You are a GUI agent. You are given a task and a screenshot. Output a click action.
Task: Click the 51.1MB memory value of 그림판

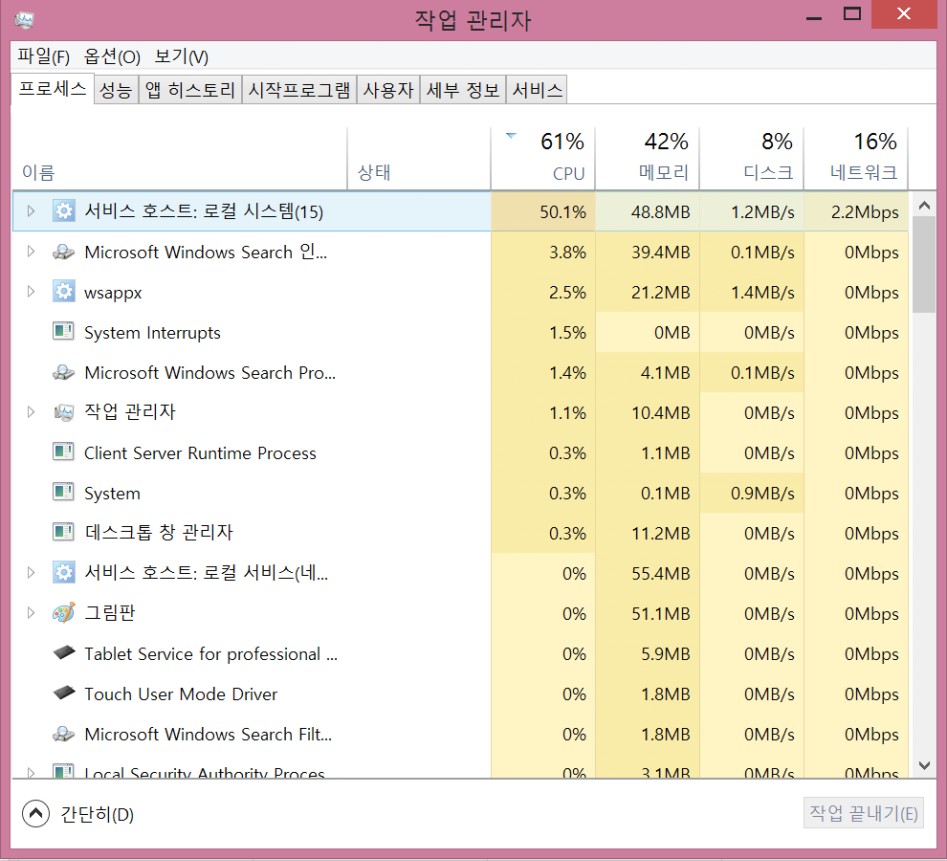(x=660, y=613)
